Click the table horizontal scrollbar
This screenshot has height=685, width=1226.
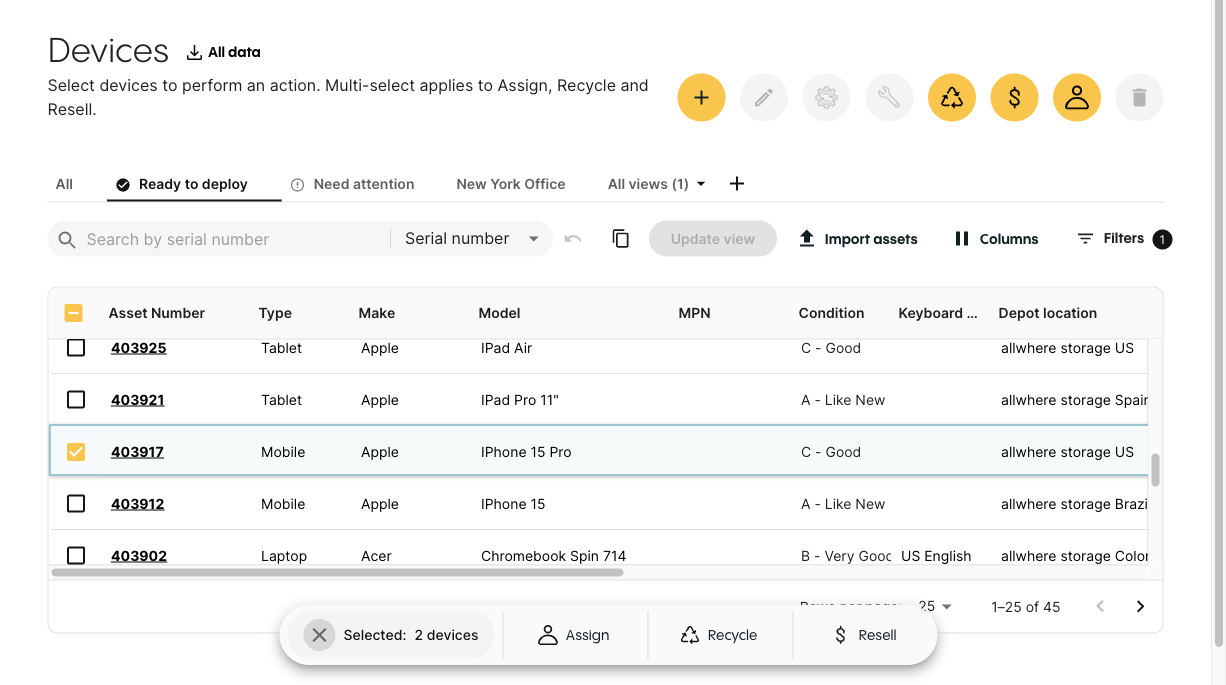pyautogui.click(x=337, y=573)
